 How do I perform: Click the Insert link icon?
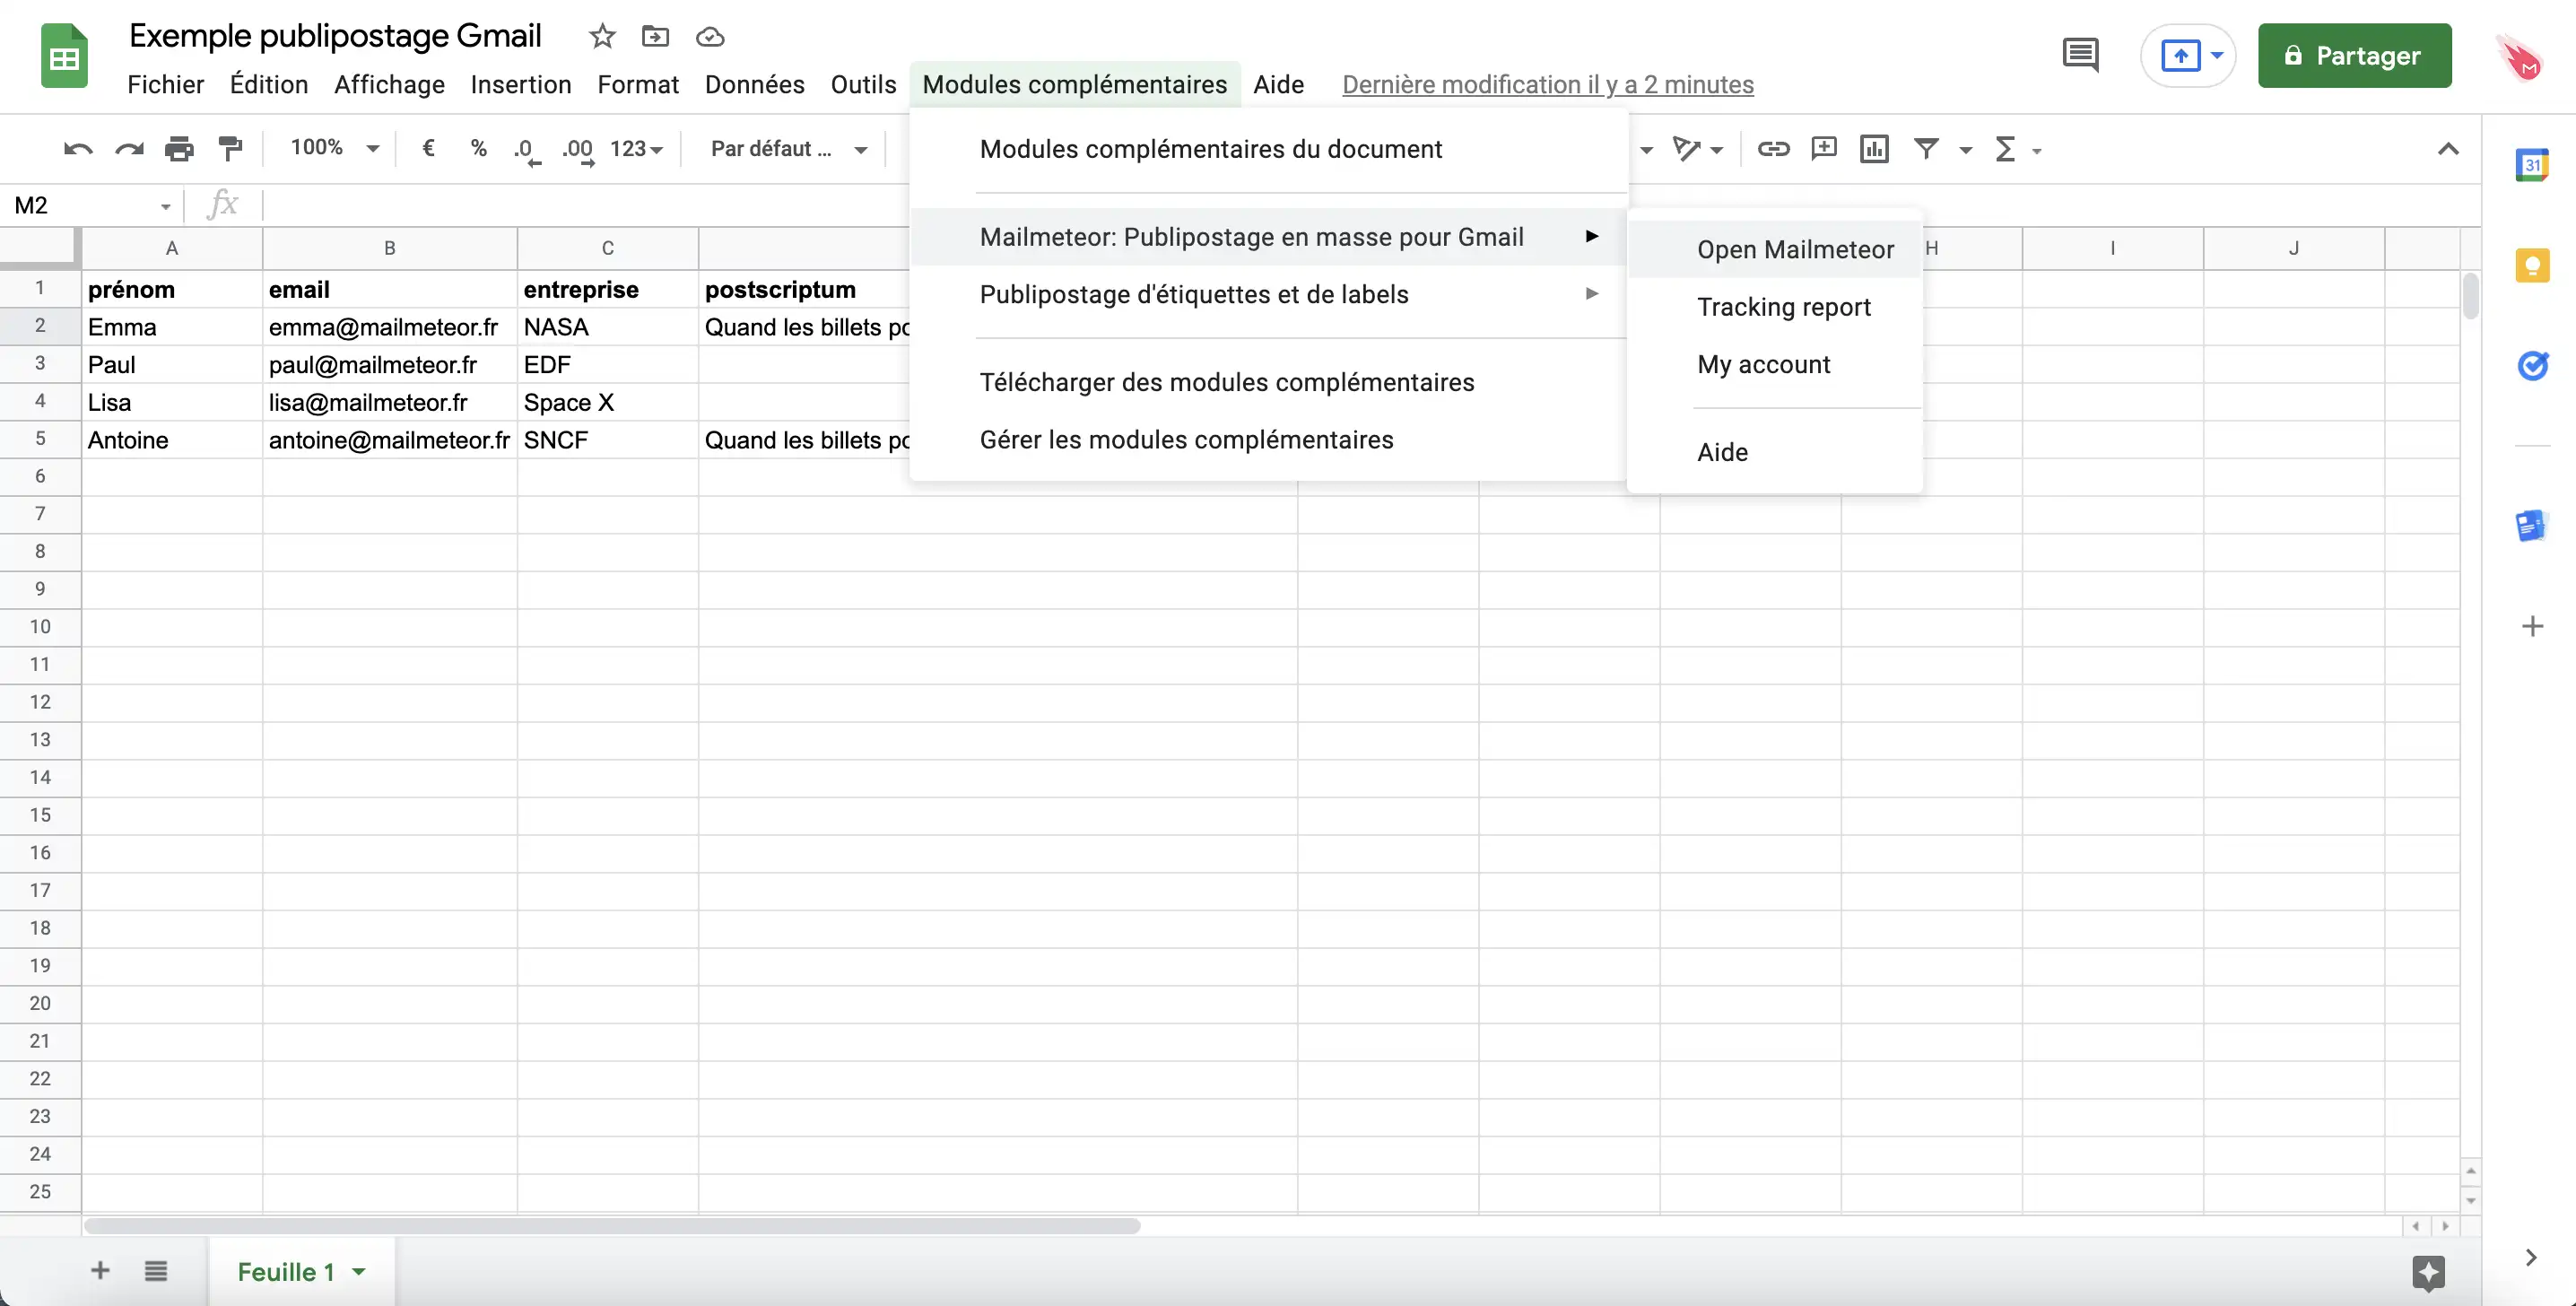(1773, 149)
